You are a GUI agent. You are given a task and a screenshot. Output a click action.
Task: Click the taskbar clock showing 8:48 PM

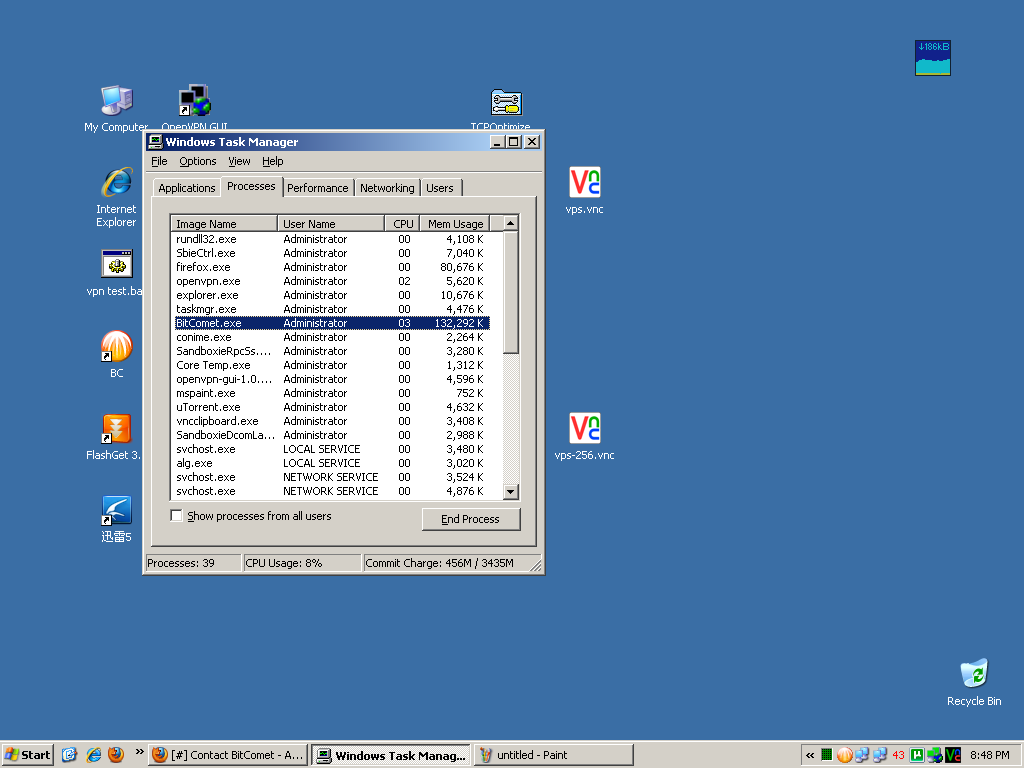tap(989, 755)
